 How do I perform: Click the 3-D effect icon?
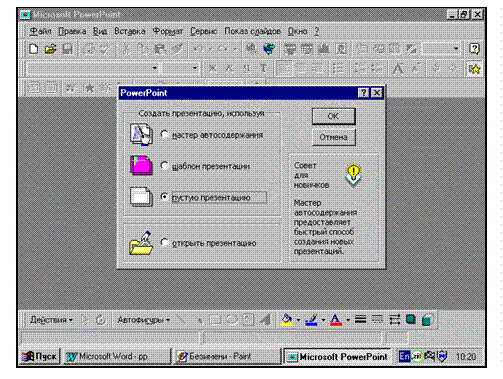point(428,320)
